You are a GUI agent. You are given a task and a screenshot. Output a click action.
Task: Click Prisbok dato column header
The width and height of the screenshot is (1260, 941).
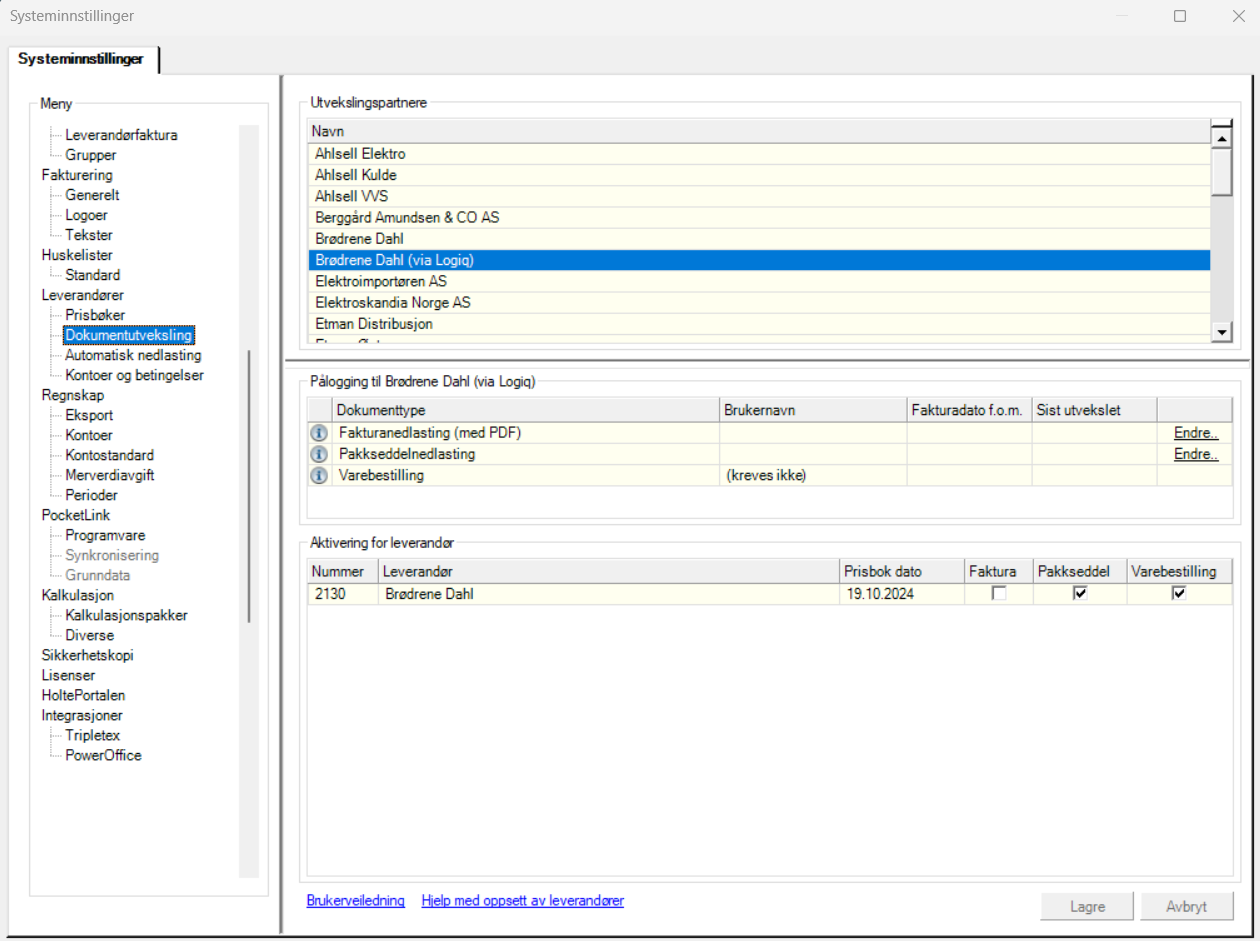[x=902, y=572]
